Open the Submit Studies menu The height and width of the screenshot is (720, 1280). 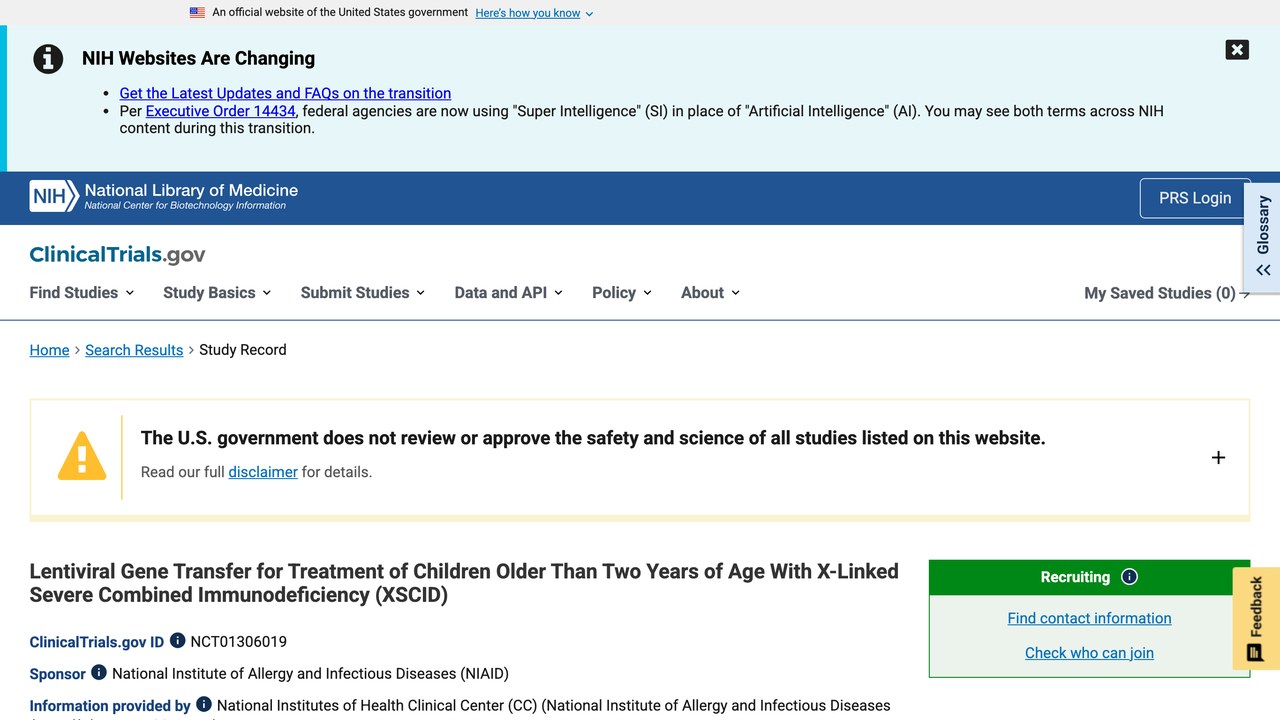363,293
